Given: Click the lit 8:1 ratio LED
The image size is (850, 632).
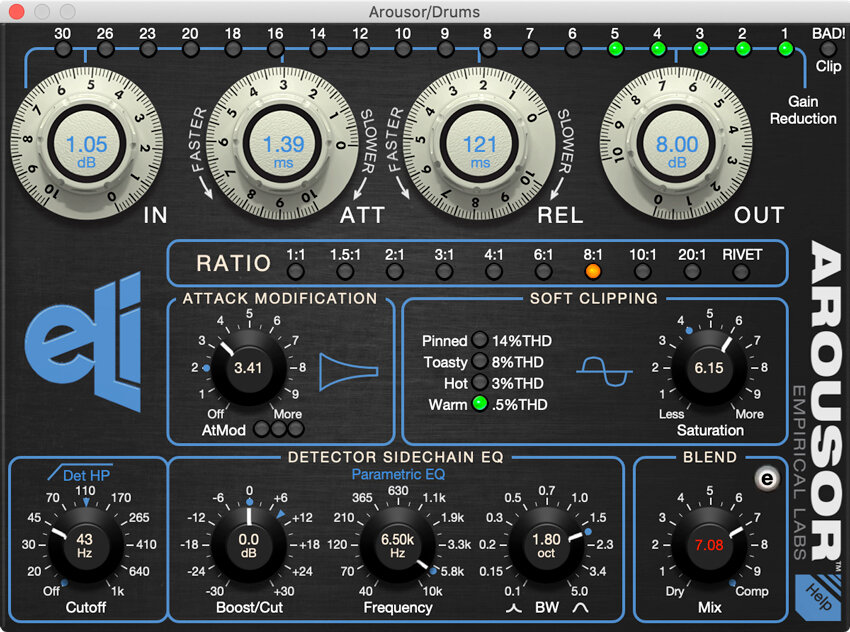Looking at the screenshot, I should (593, 272).
